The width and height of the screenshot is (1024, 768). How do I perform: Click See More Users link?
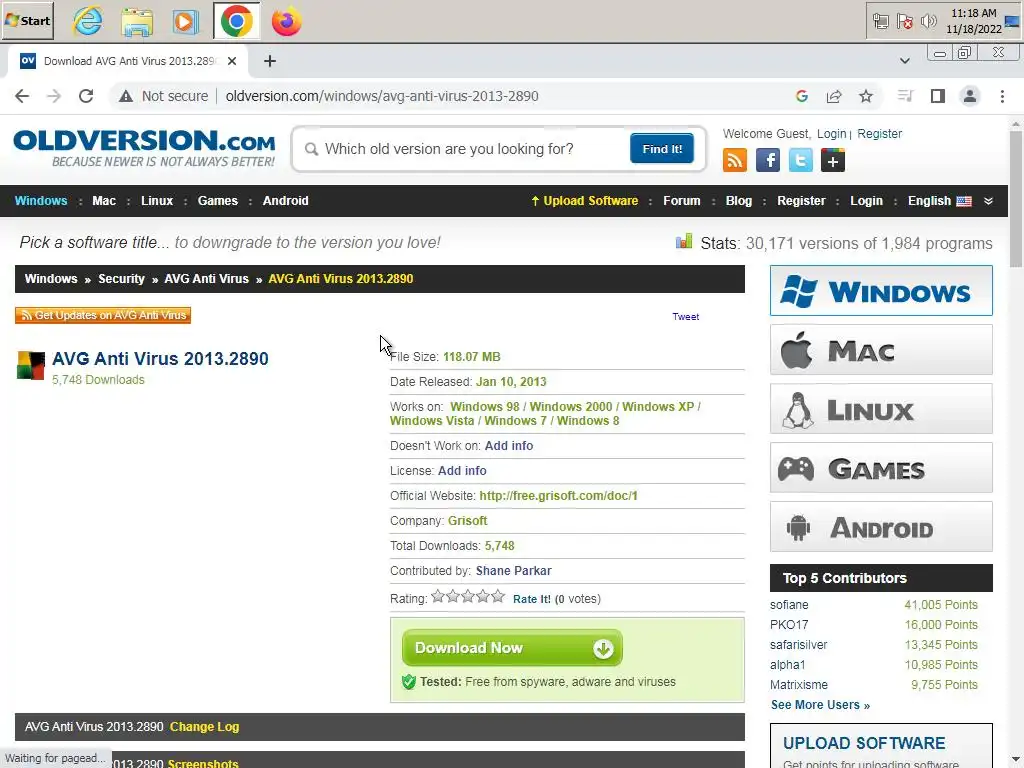(820, 705)
